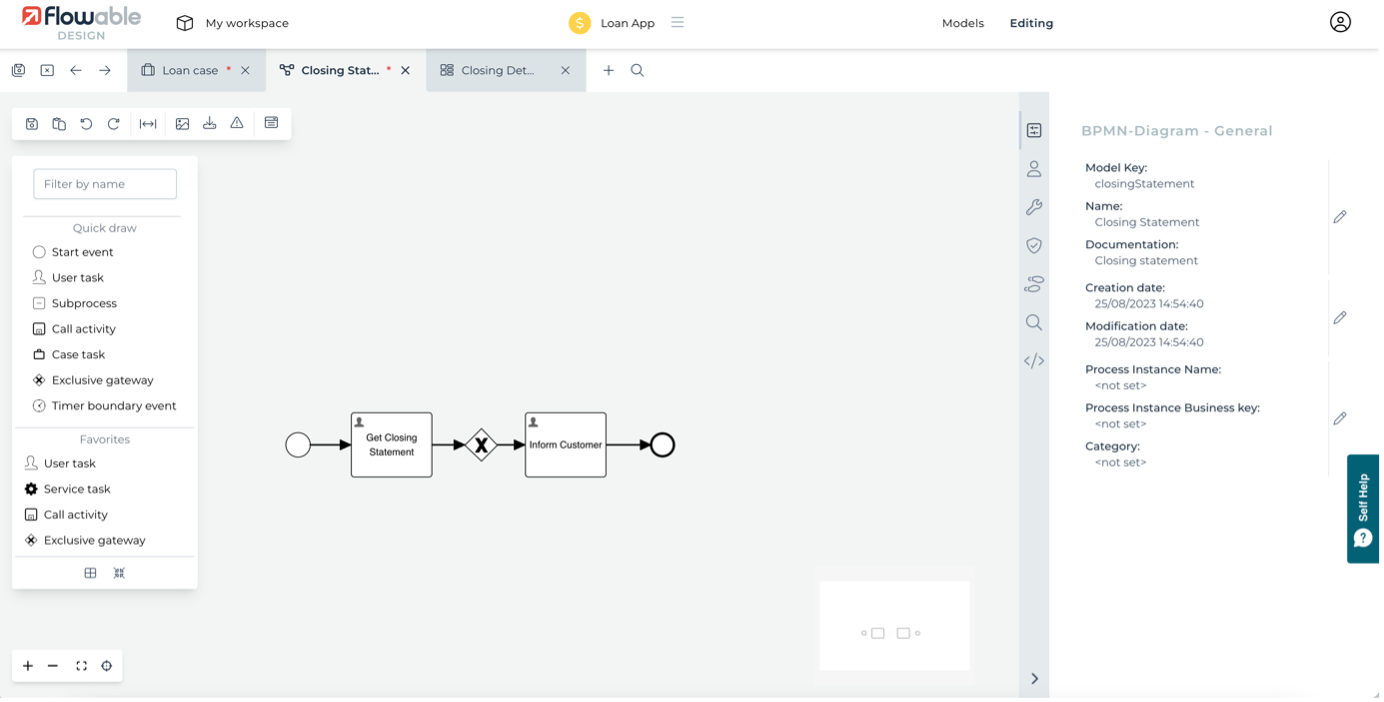This screenshot has height=702, width=1384.
Task: Toggle the grid view in the palette
Action: click(x=90, y=573)
